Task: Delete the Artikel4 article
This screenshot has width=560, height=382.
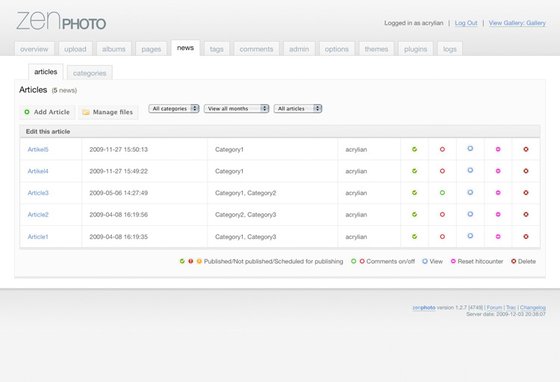Action: click(x=526, y=171)
